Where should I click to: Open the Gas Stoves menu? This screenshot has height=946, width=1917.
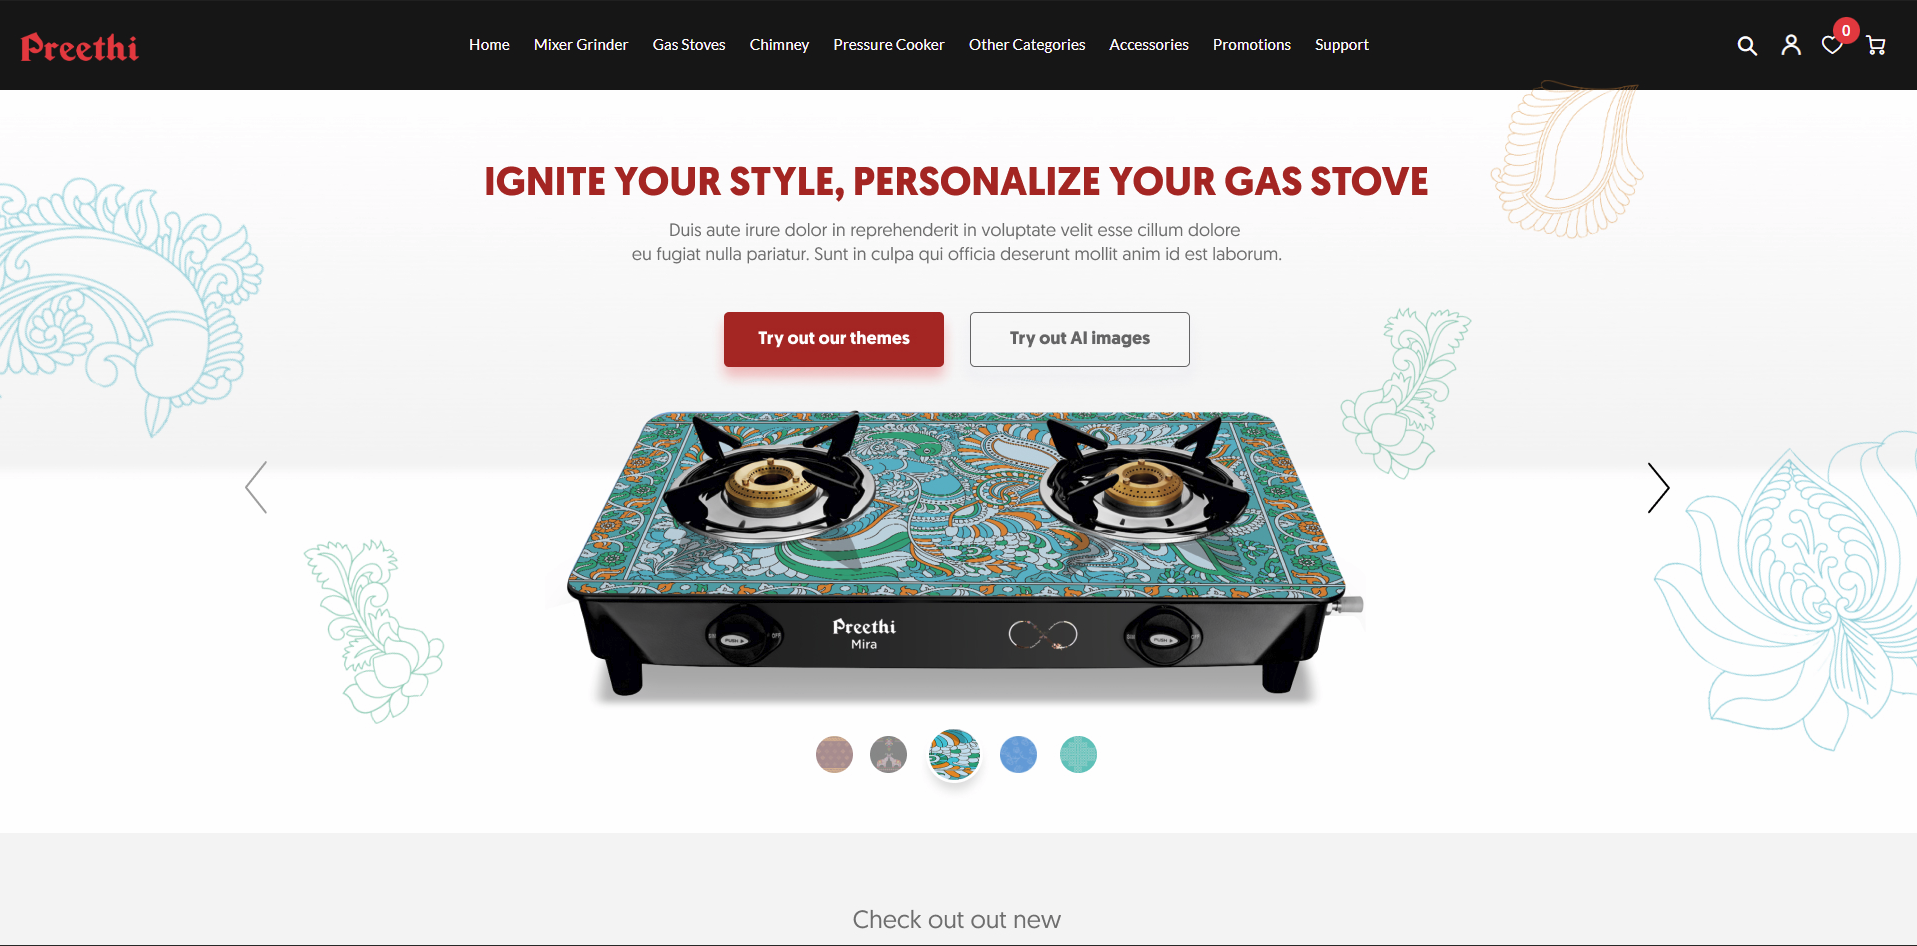point(689,45)
